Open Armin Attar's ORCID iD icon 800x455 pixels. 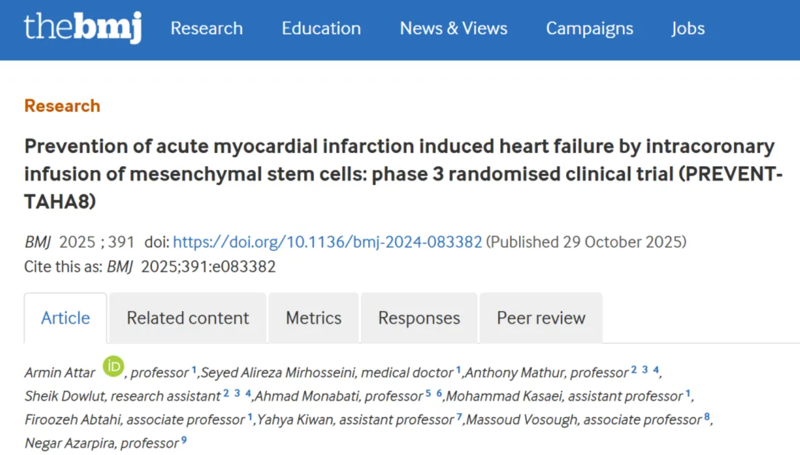pos(113,369)
